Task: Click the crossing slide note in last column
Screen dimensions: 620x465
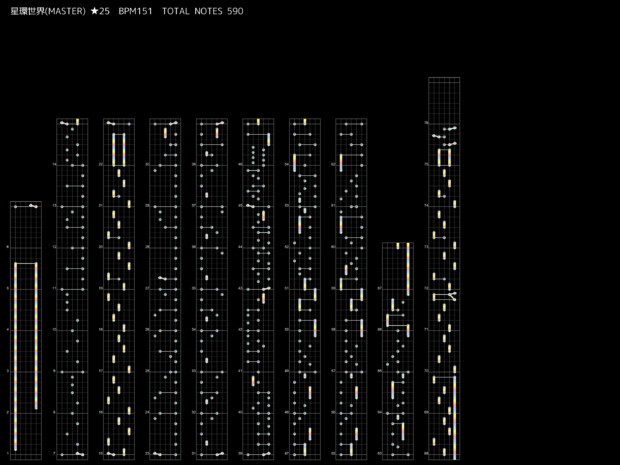Action: [445, 296]
